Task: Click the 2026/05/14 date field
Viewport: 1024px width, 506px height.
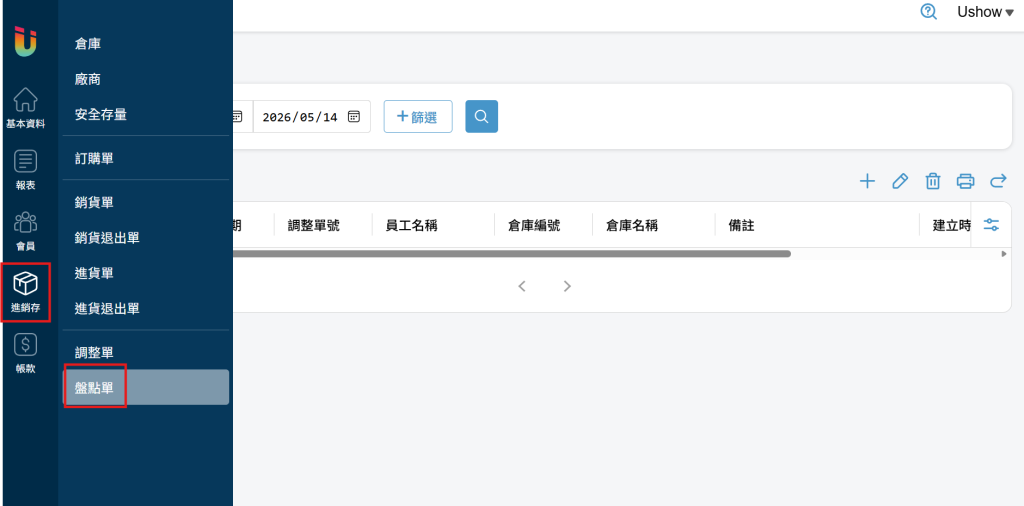Action: coord(312,117)
